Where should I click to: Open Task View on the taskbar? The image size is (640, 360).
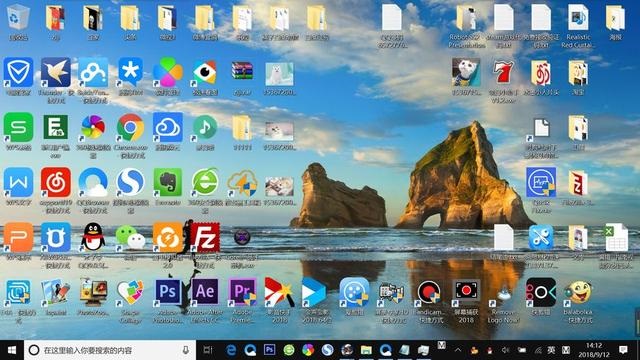tap(208, 350)
